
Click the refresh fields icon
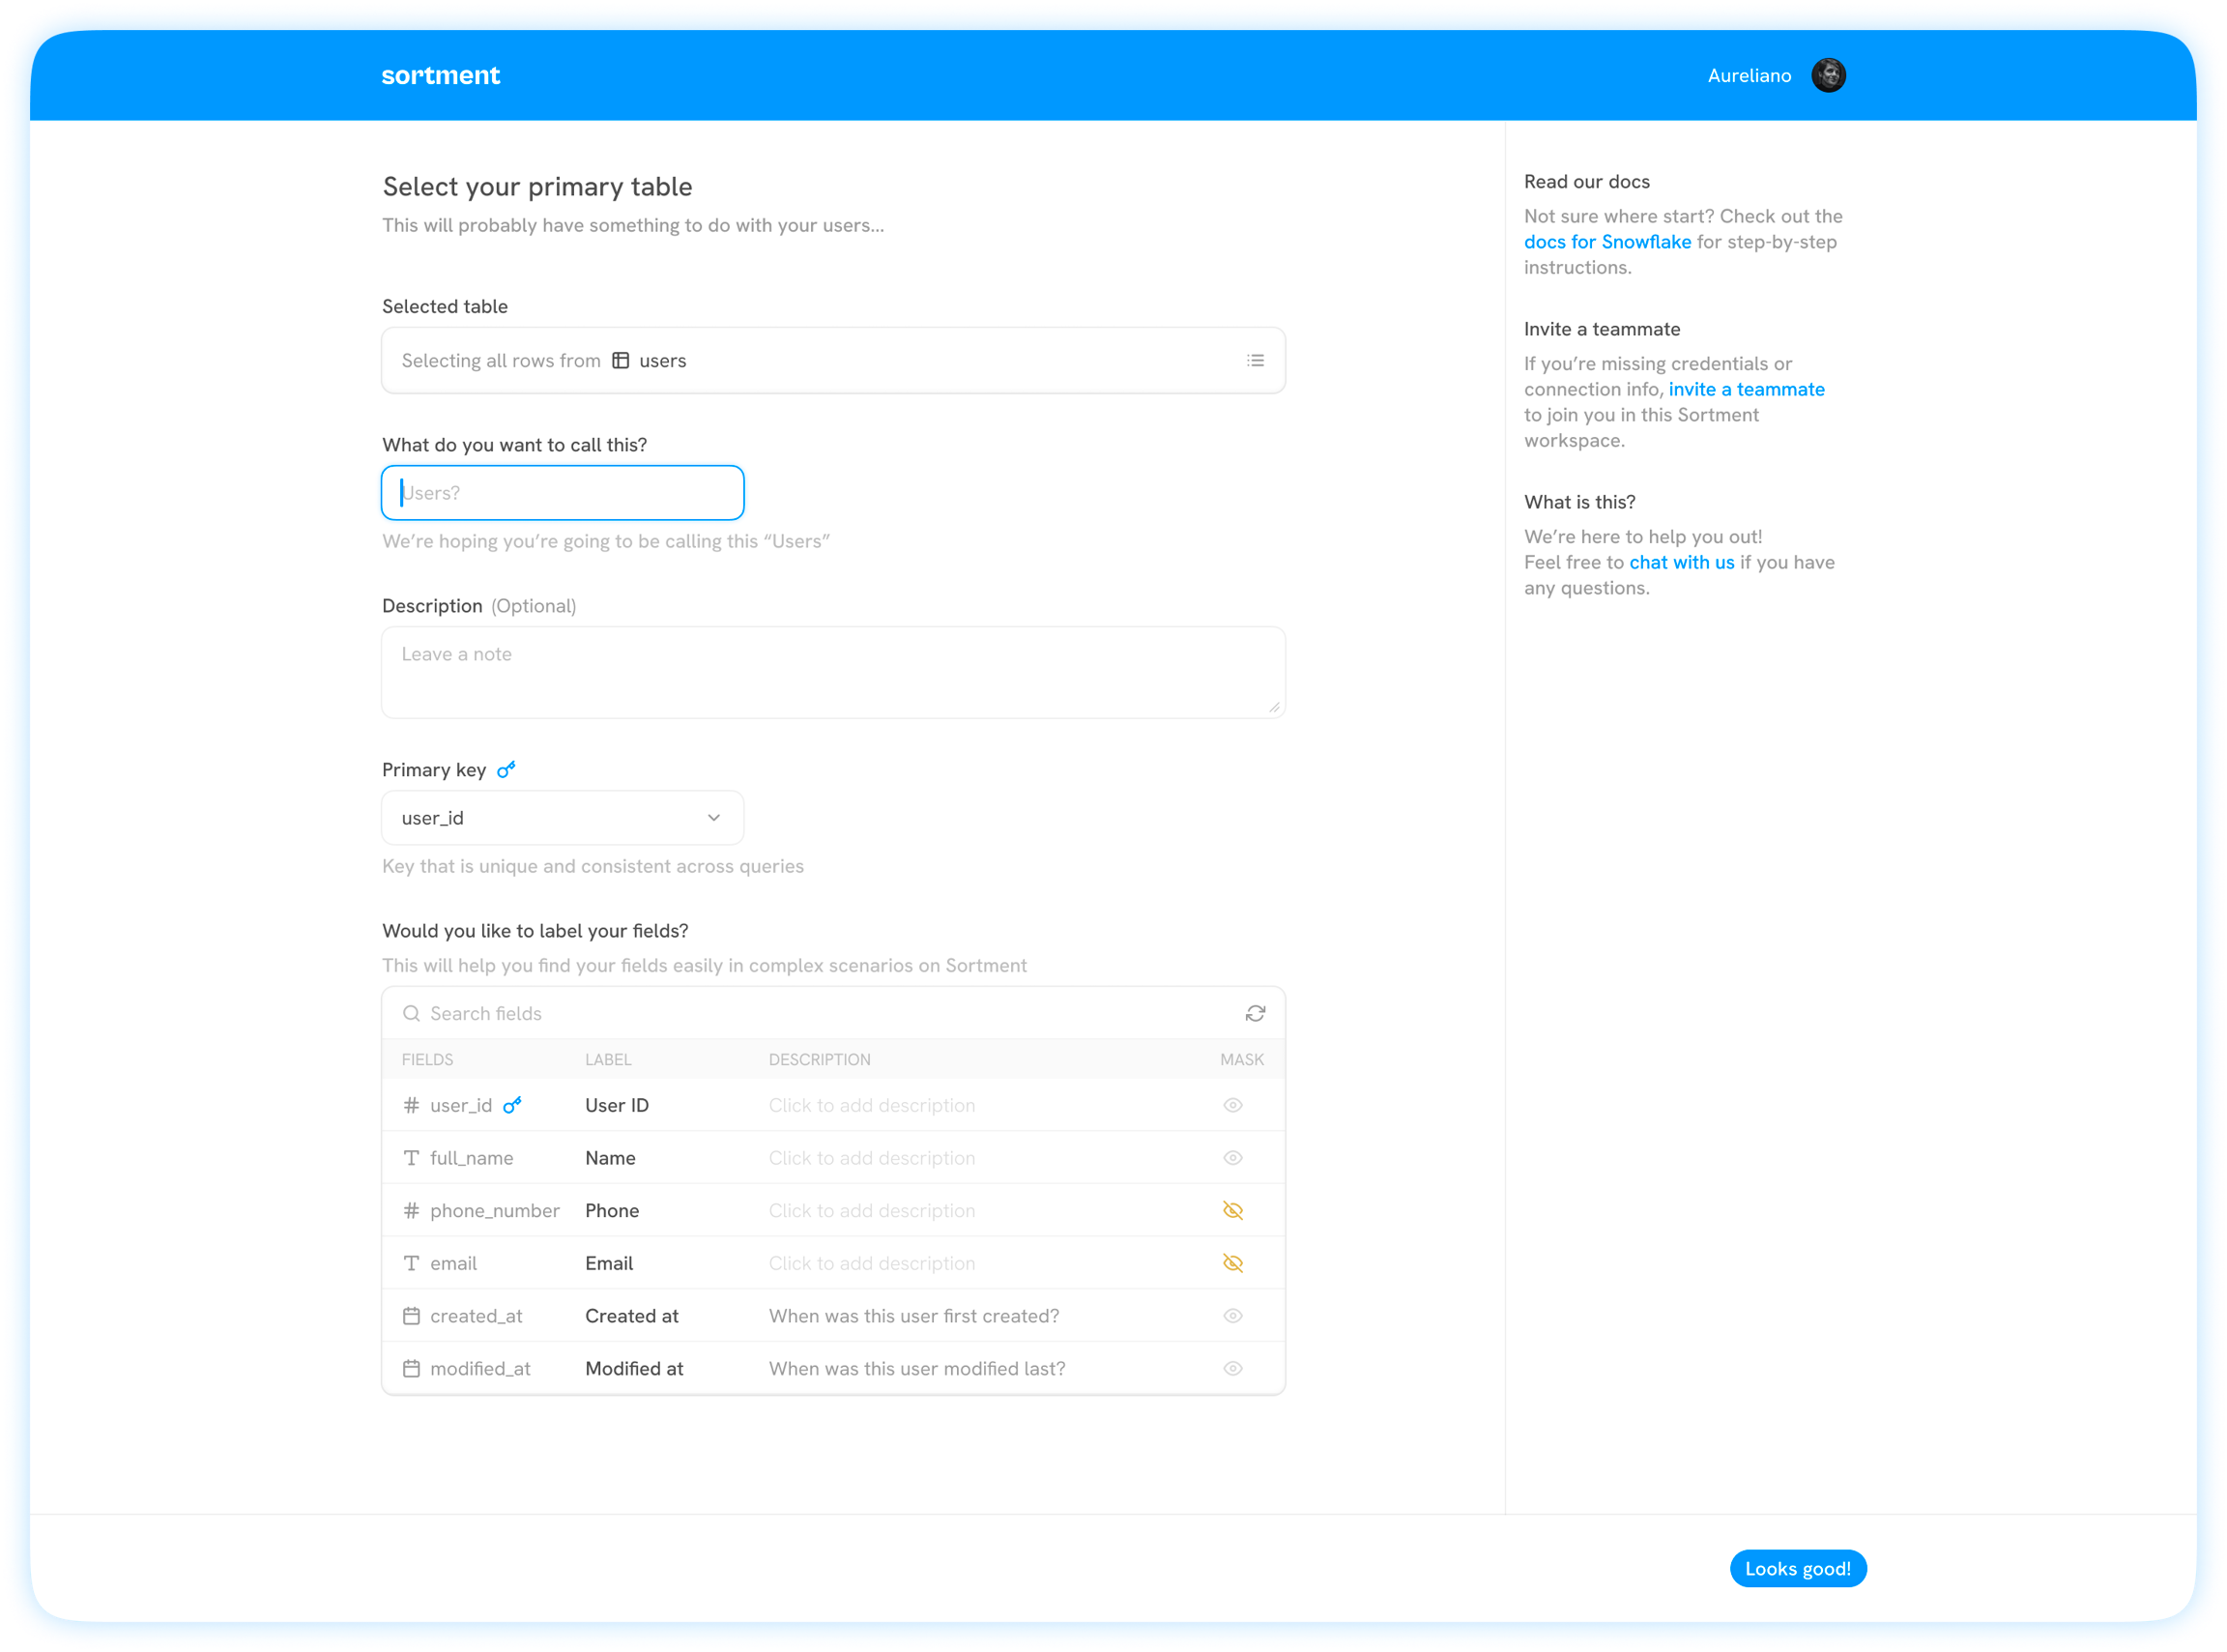coord(1255,1013)
